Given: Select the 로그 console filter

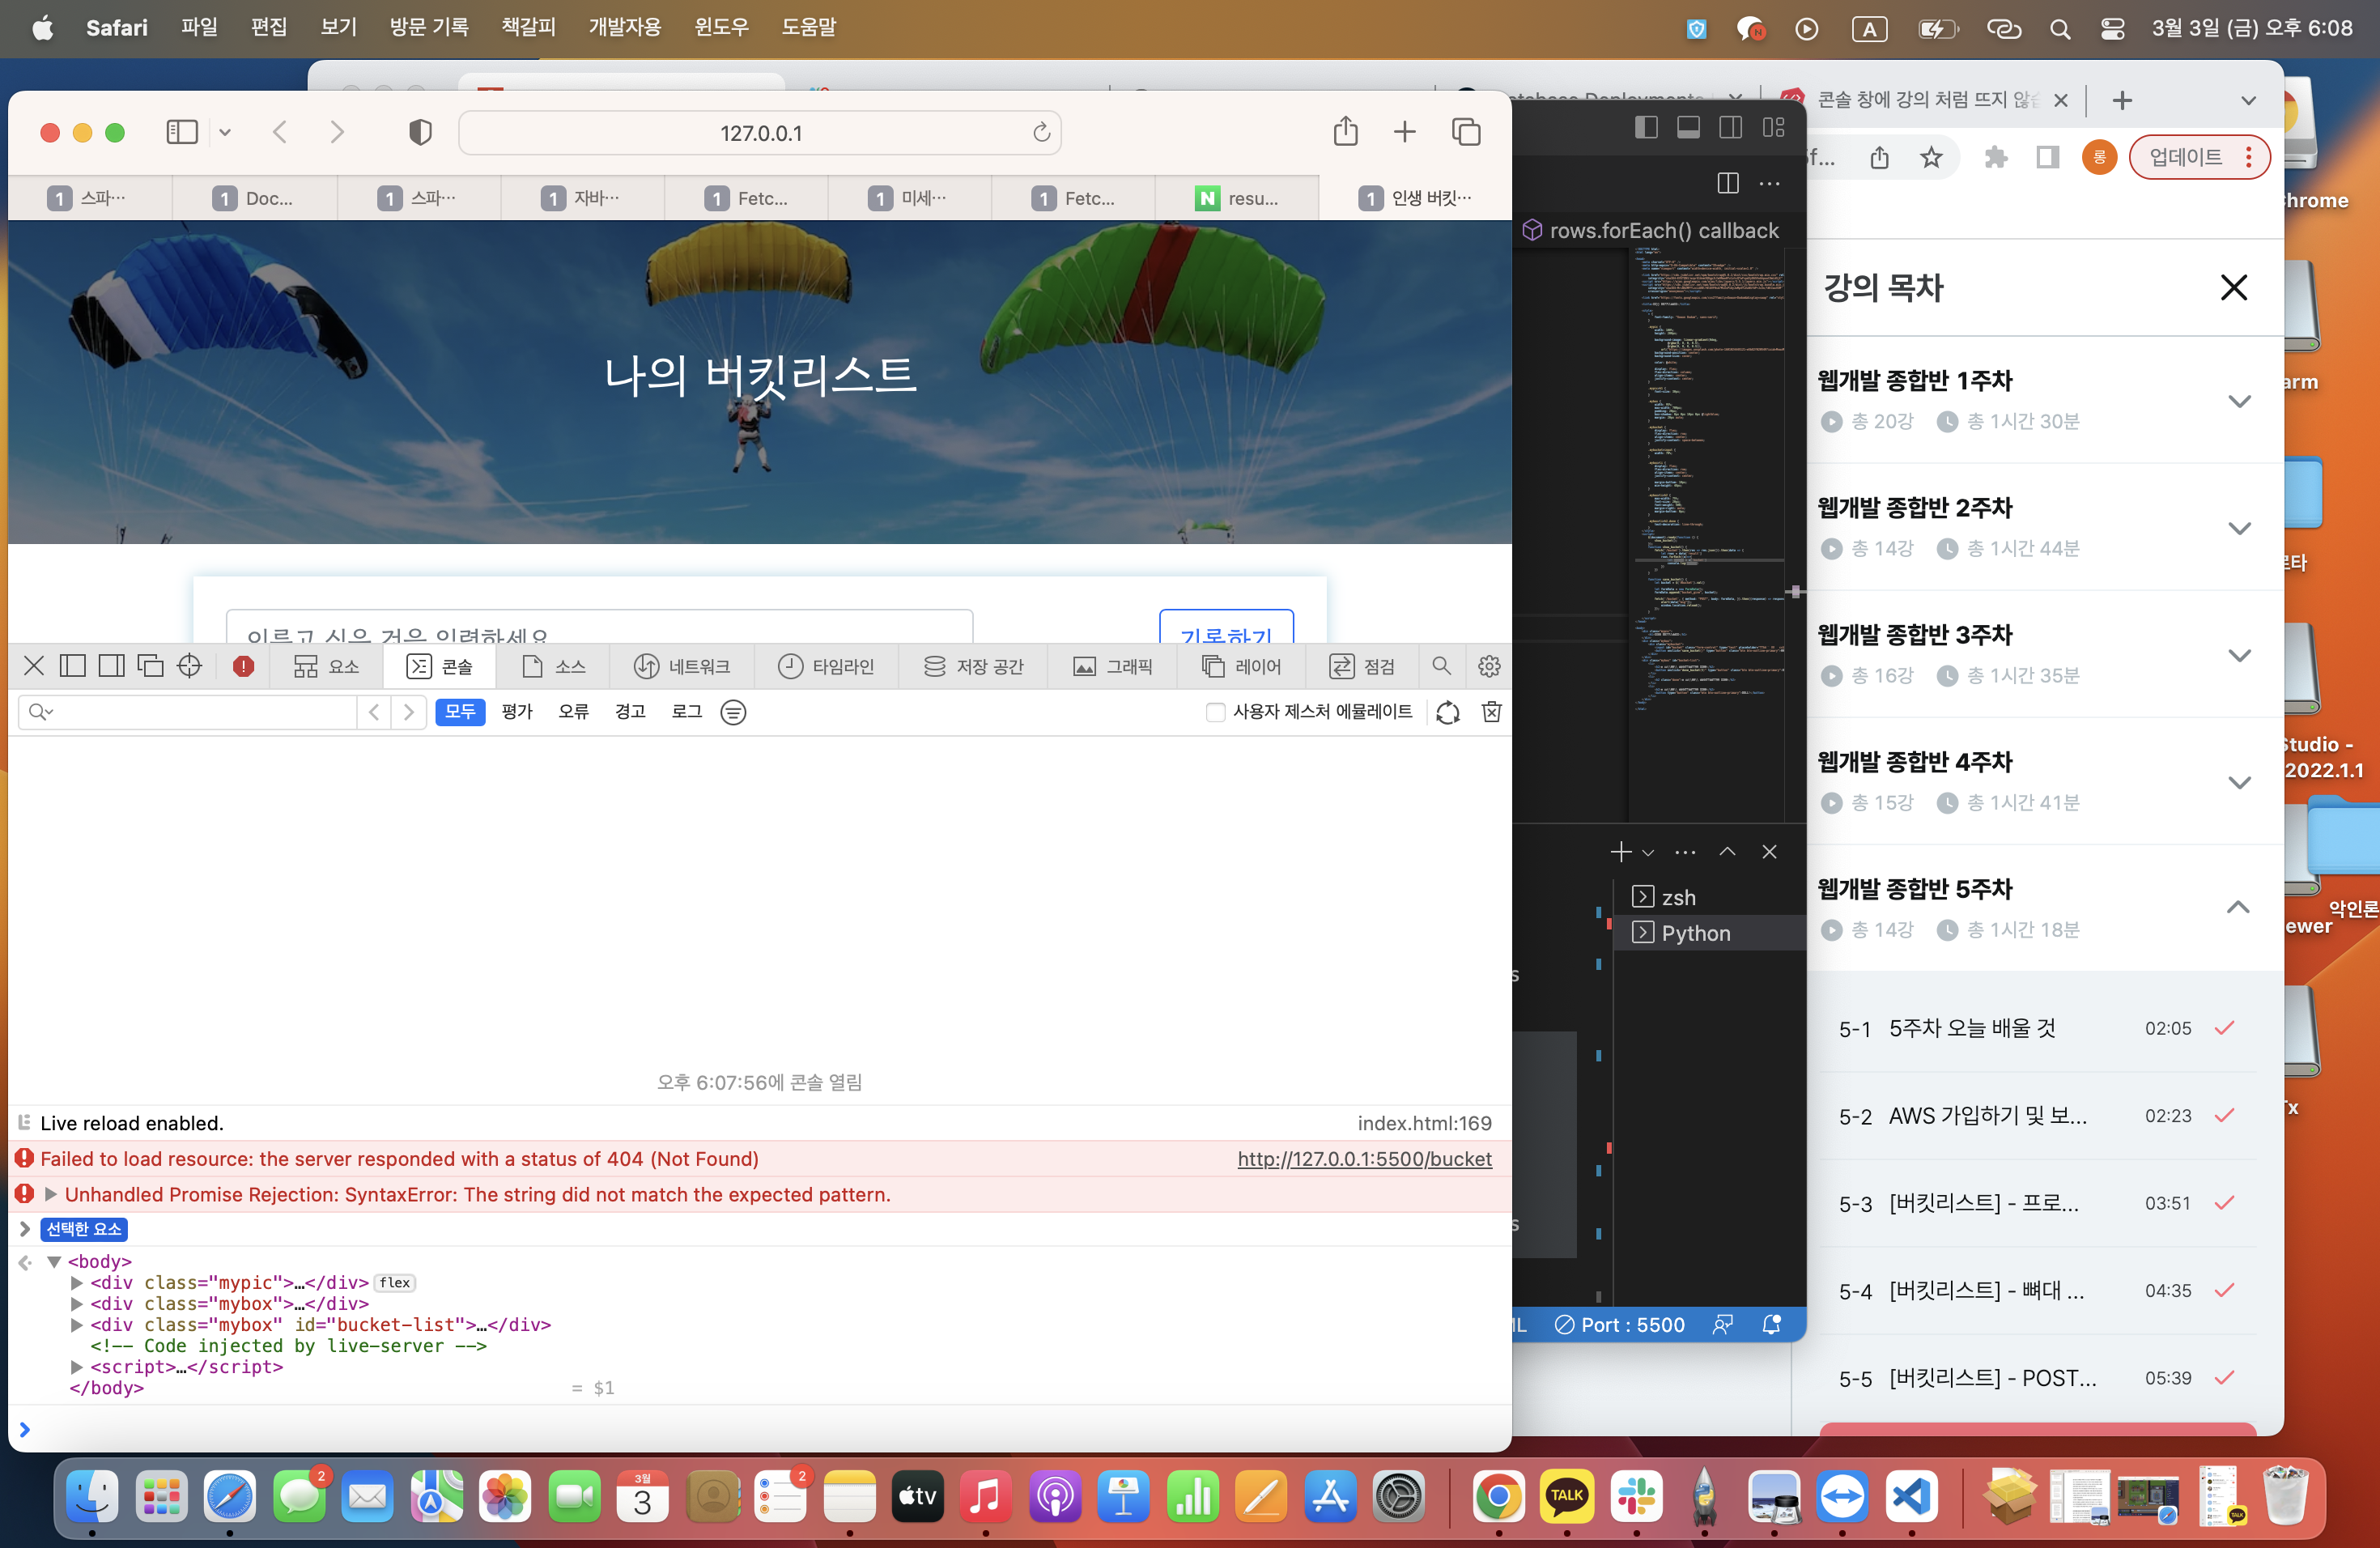Looking at the screenshot, I should tap(687, 712).
